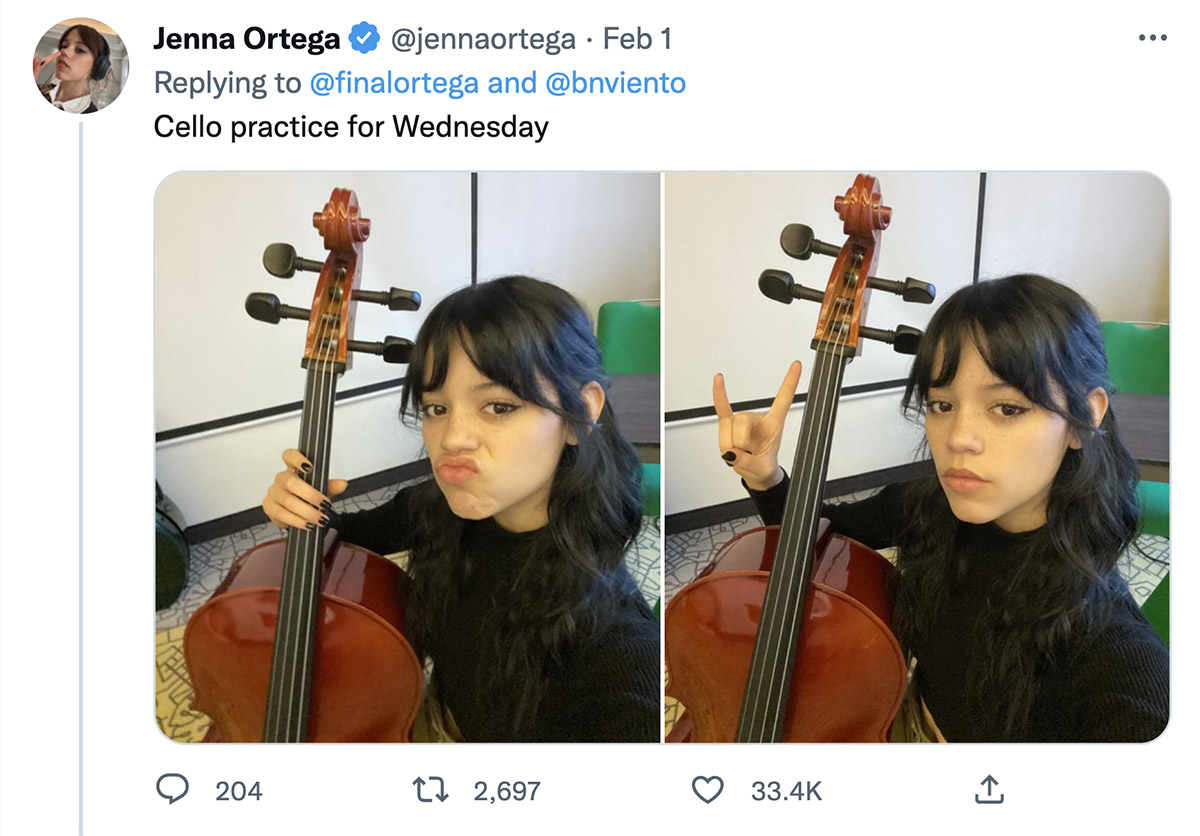Open the round profile avatar picture
The image size is (1200, 836).
pos(81,65)
